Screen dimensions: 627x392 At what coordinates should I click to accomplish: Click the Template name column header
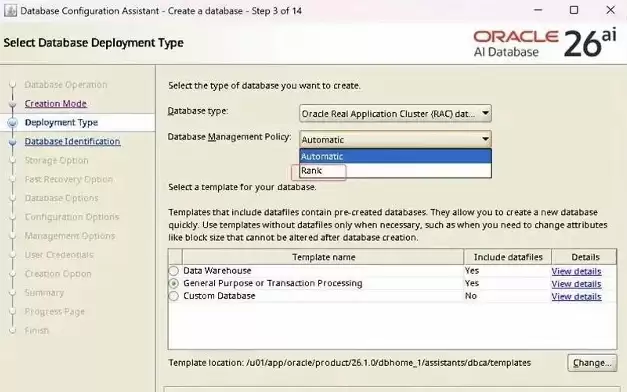pyautogui.click(x=323, y=257)
